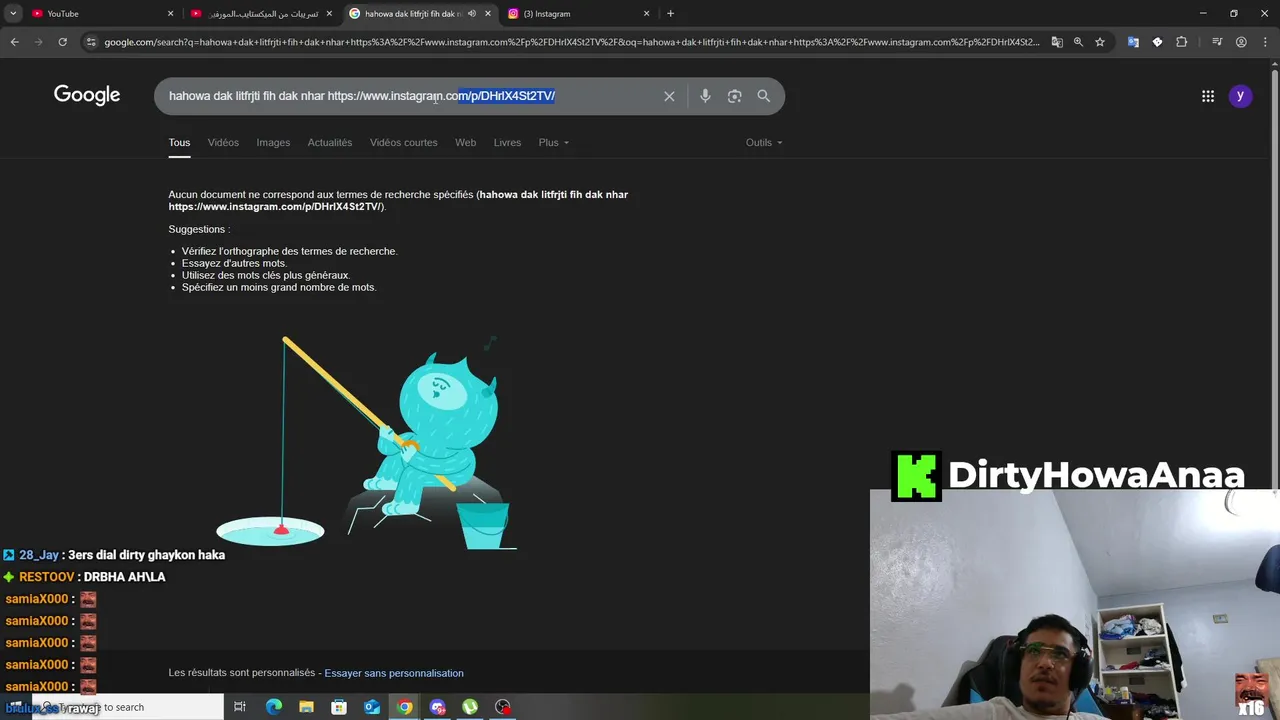Go back with the browser back arrow
Image resolution: width=1280 pixels, height=720 pixels.
tap(14, 42)
